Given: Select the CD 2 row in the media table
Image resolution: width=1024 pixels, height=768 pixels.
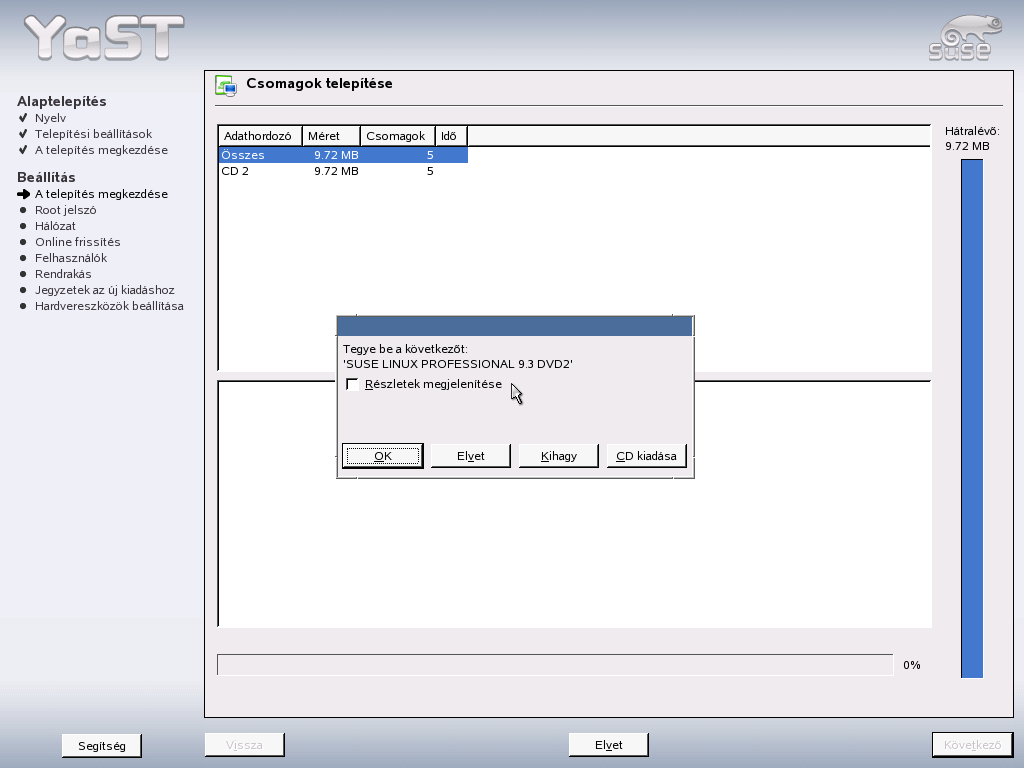Looking at the screenshot, I should tap(343, 171).
